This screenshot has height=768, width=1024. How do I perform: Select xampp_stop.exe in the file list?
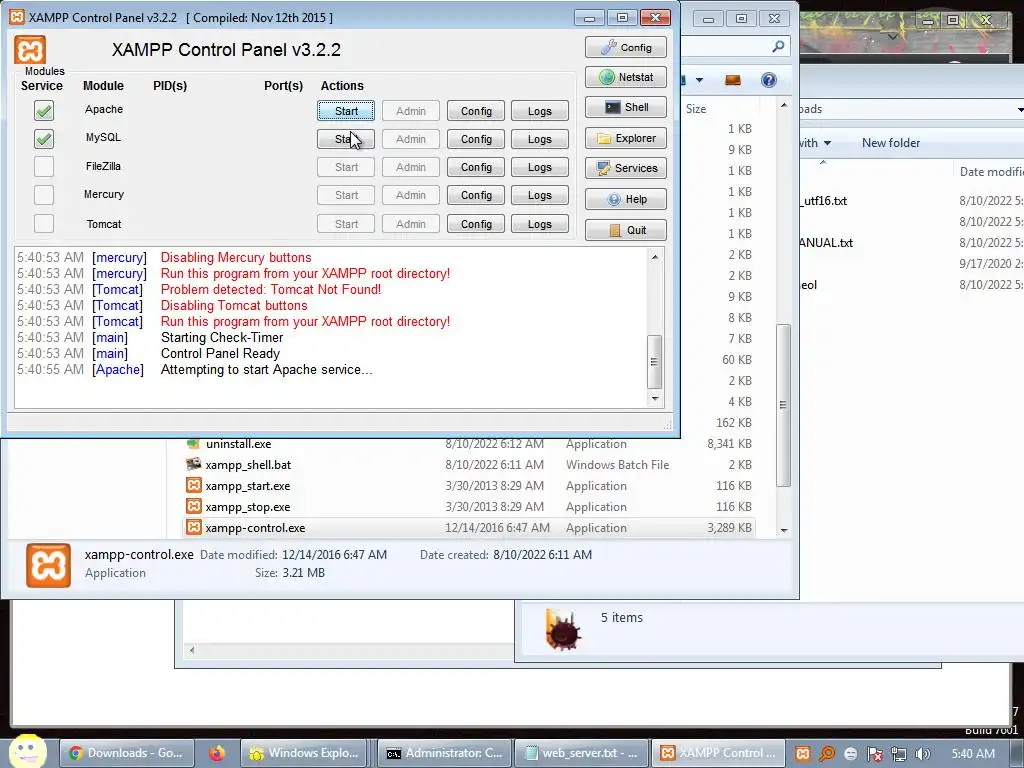pyautogui.click(x=248, y=507)
